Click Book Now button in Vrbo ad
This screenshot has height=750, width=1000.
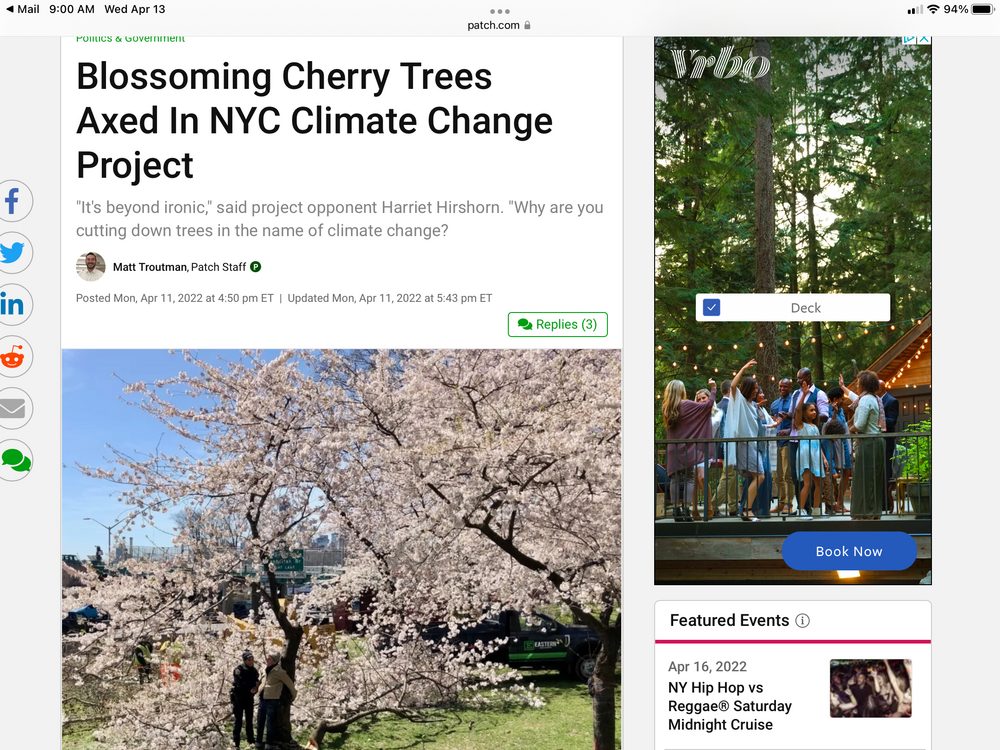849,551
